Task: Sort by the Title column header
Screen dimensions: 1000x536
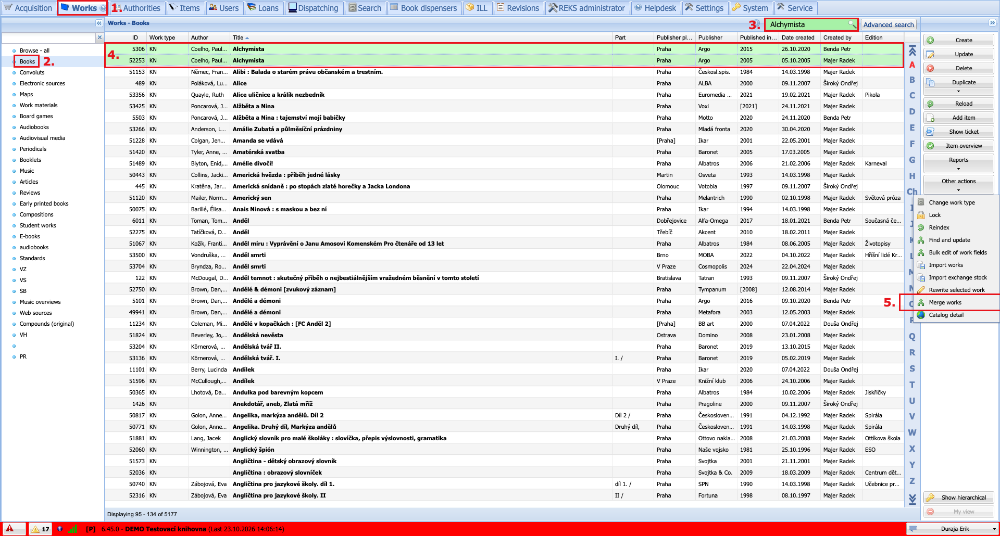Action: click(x=421, y=38)
